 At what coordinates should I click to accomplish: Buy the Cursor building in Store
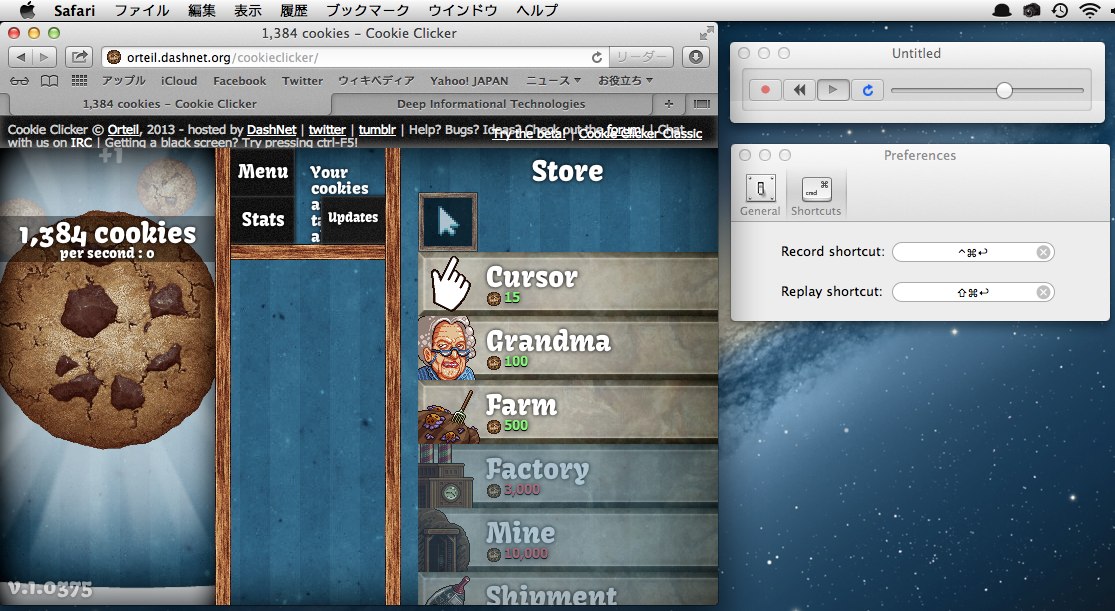click(568, 283)
